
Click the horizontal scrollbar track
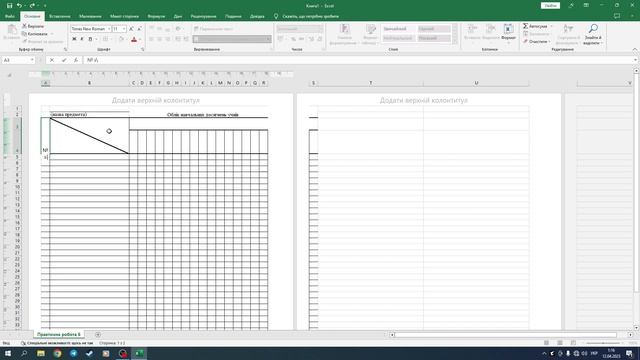pos(506,335)
